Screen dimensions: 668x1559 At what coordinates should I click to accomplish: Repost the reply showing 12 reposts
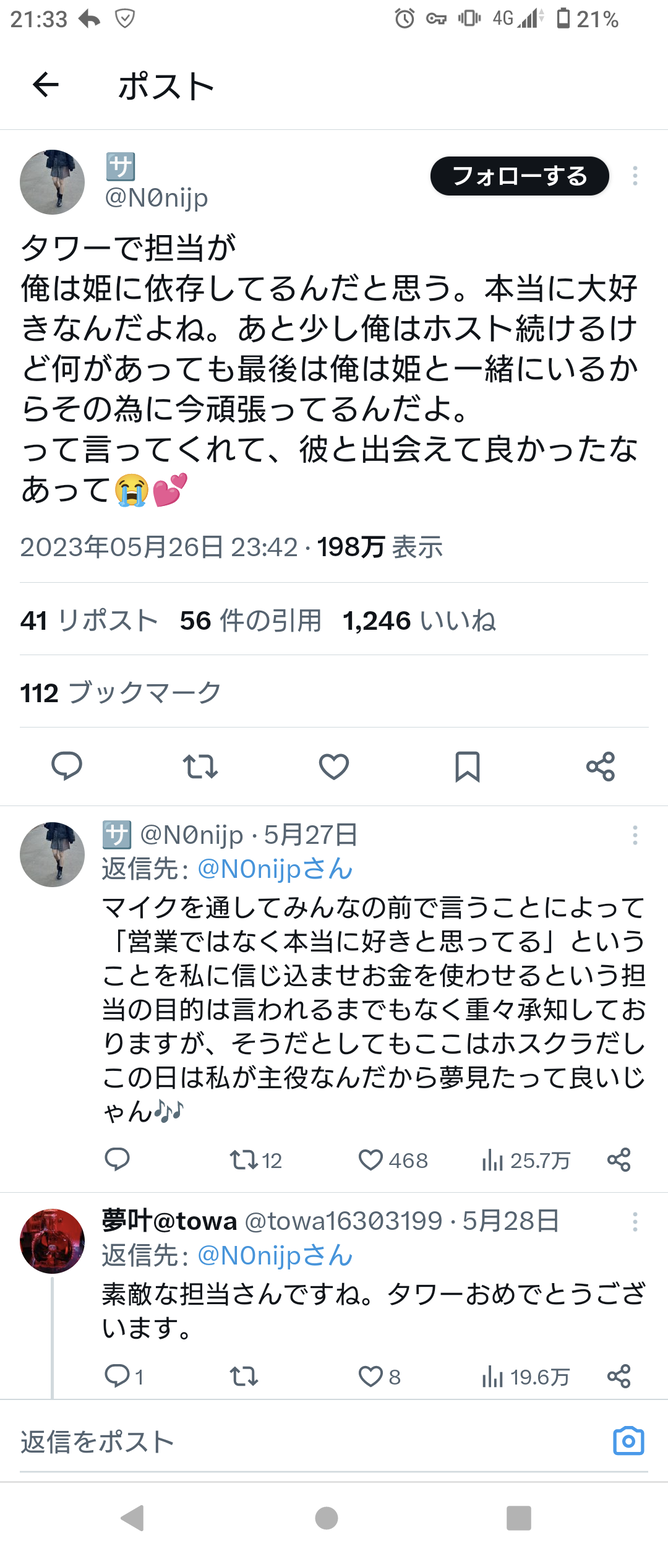coord(243,1160)
